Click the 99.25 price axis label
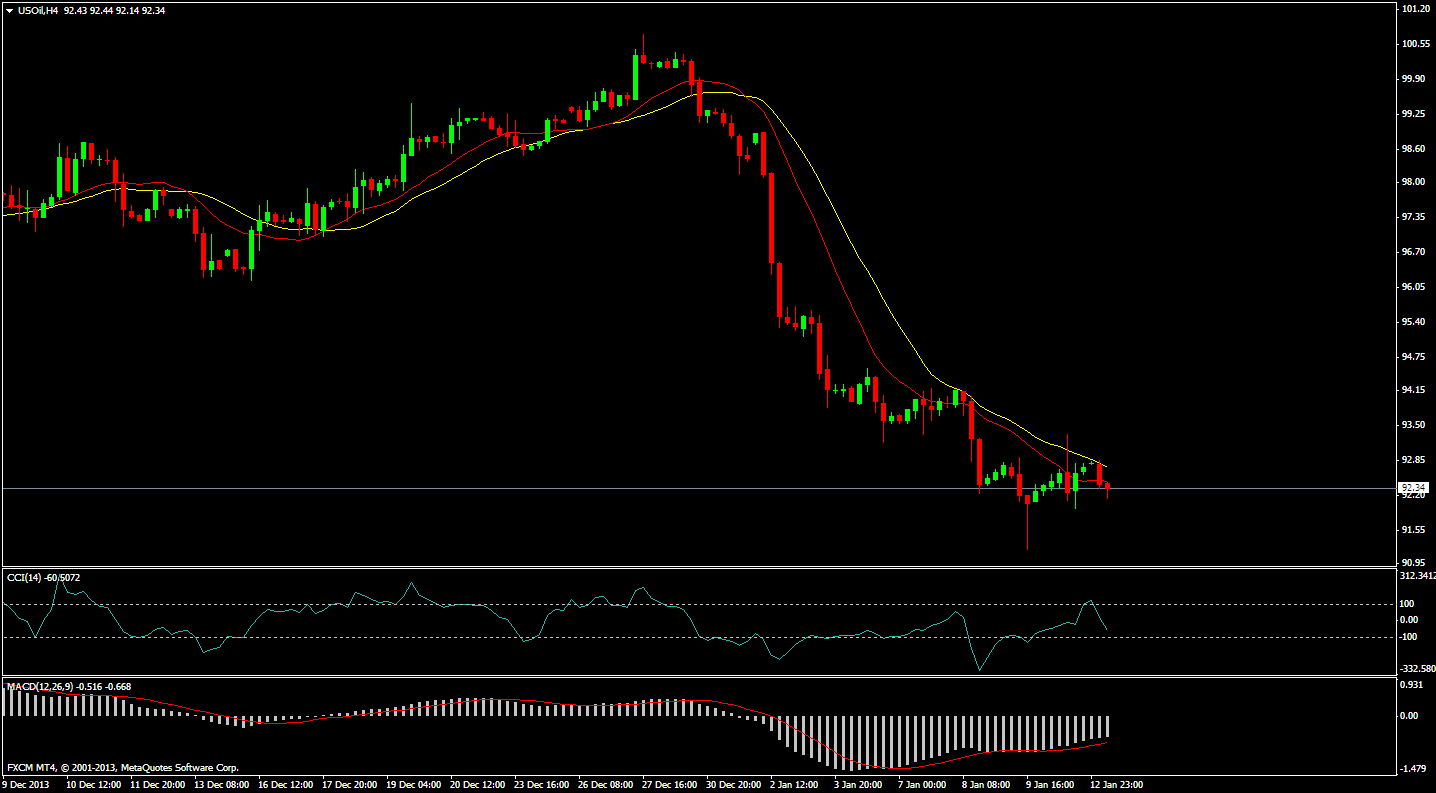This screenshot has height=793, width=1436. [1414, 113]
